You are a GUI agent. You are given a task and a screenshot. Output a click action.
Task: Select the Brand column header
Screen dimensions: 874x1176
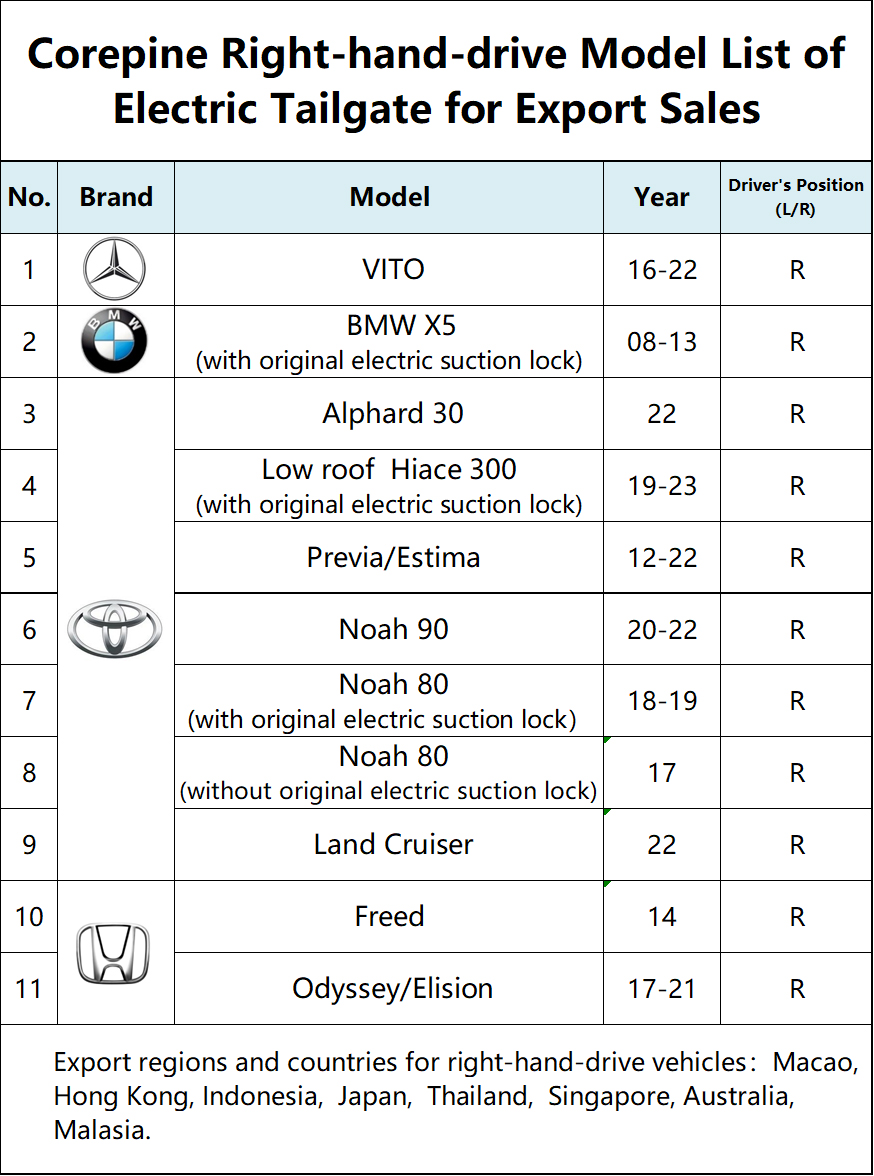pyautogui.click(x=116, y=197)
